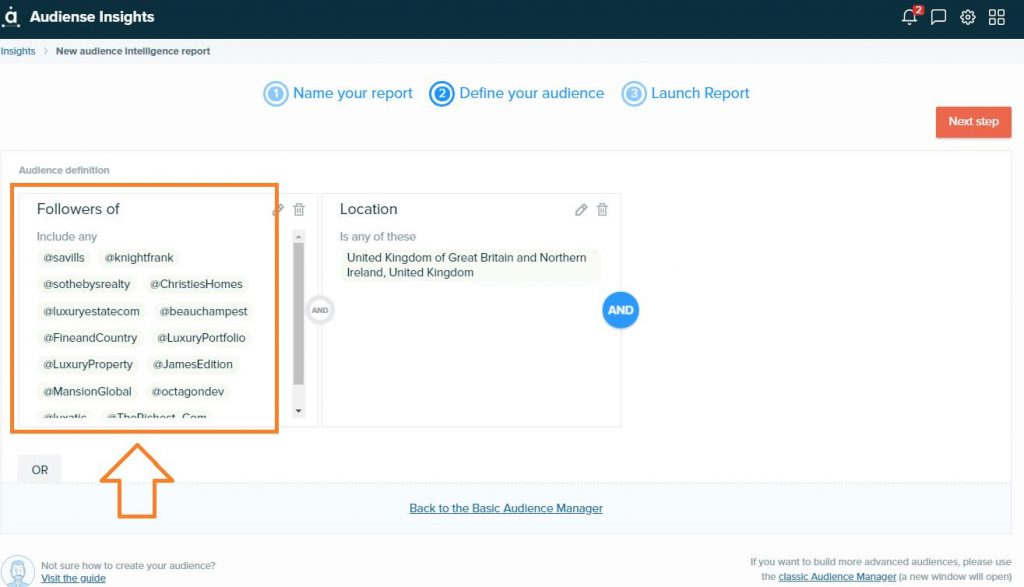Navigate to Insights breadcrumb
1024x587 pixels.
pos(18,51)
